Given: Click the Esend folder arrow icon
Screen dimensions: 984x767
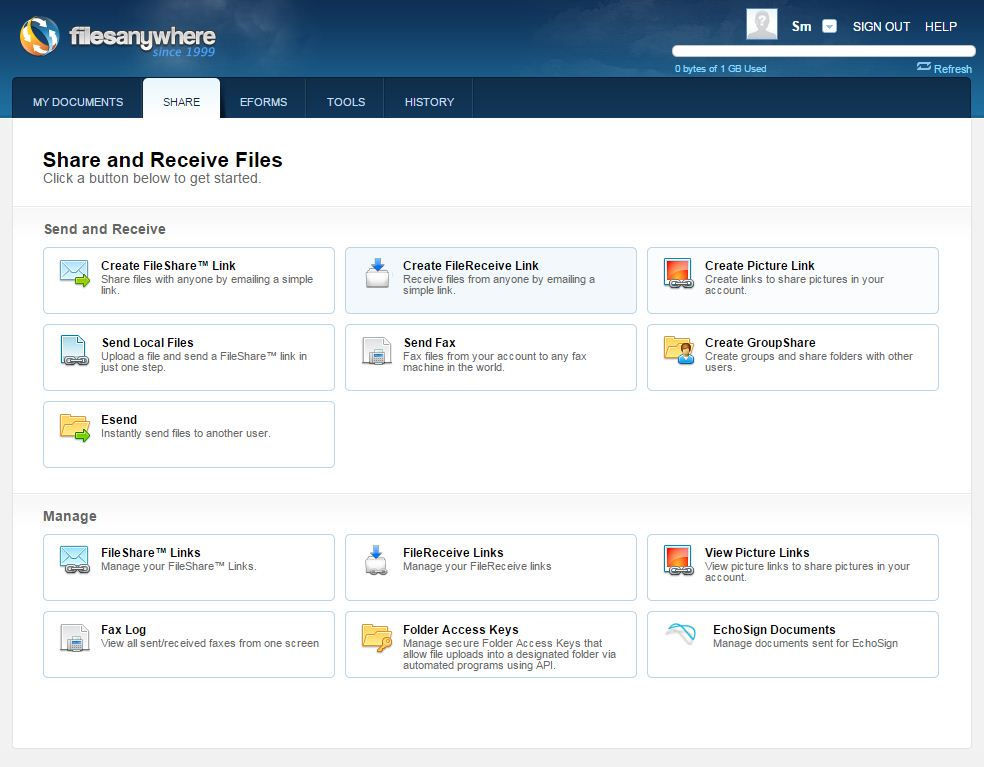Looking at the screenshot, I should coord(75,427).
